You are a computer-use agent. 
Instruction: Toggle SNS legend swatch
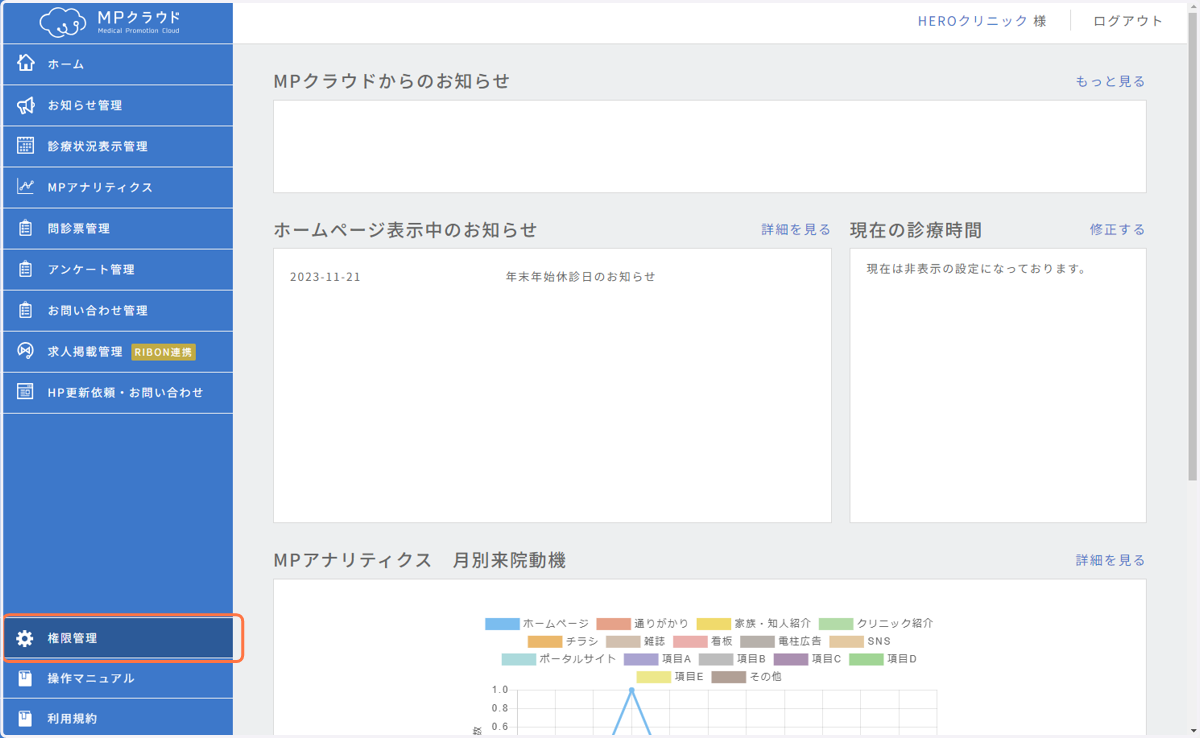tap(846, 642)
